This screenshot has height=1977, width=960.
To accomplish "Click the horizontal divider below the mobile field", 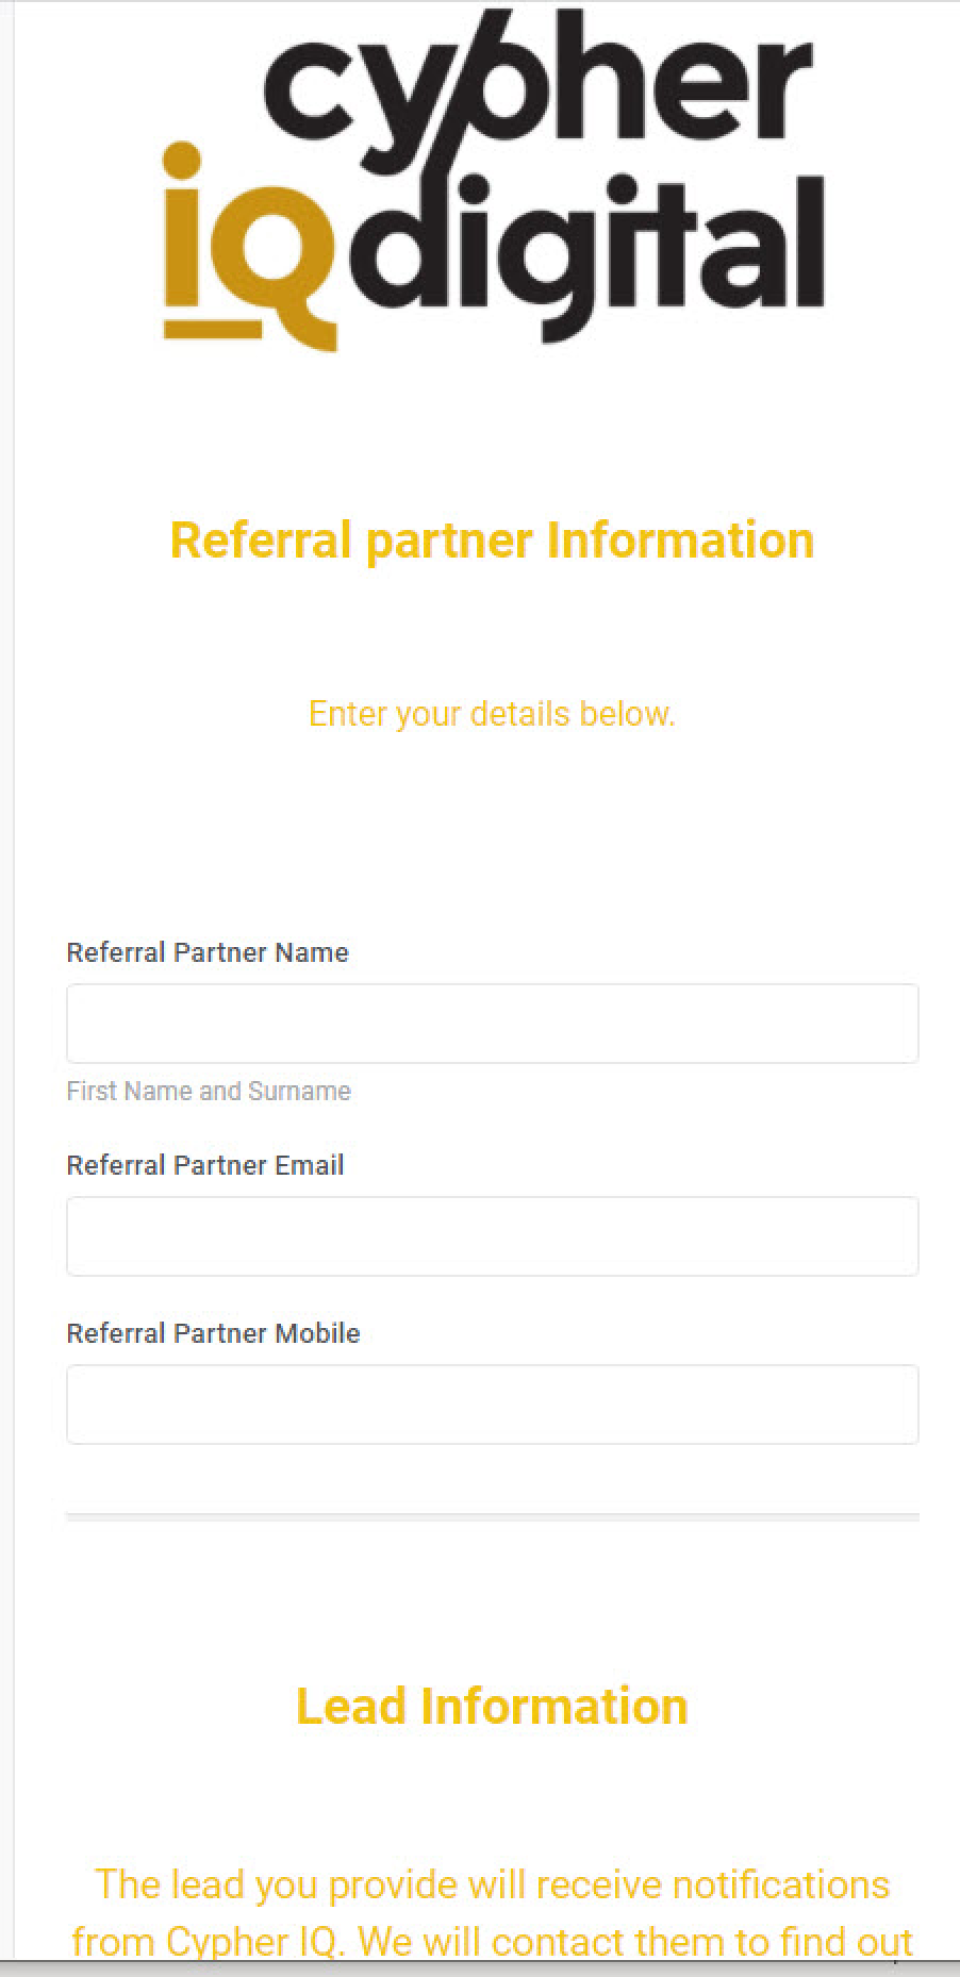I will click(x=492, y=1517).
